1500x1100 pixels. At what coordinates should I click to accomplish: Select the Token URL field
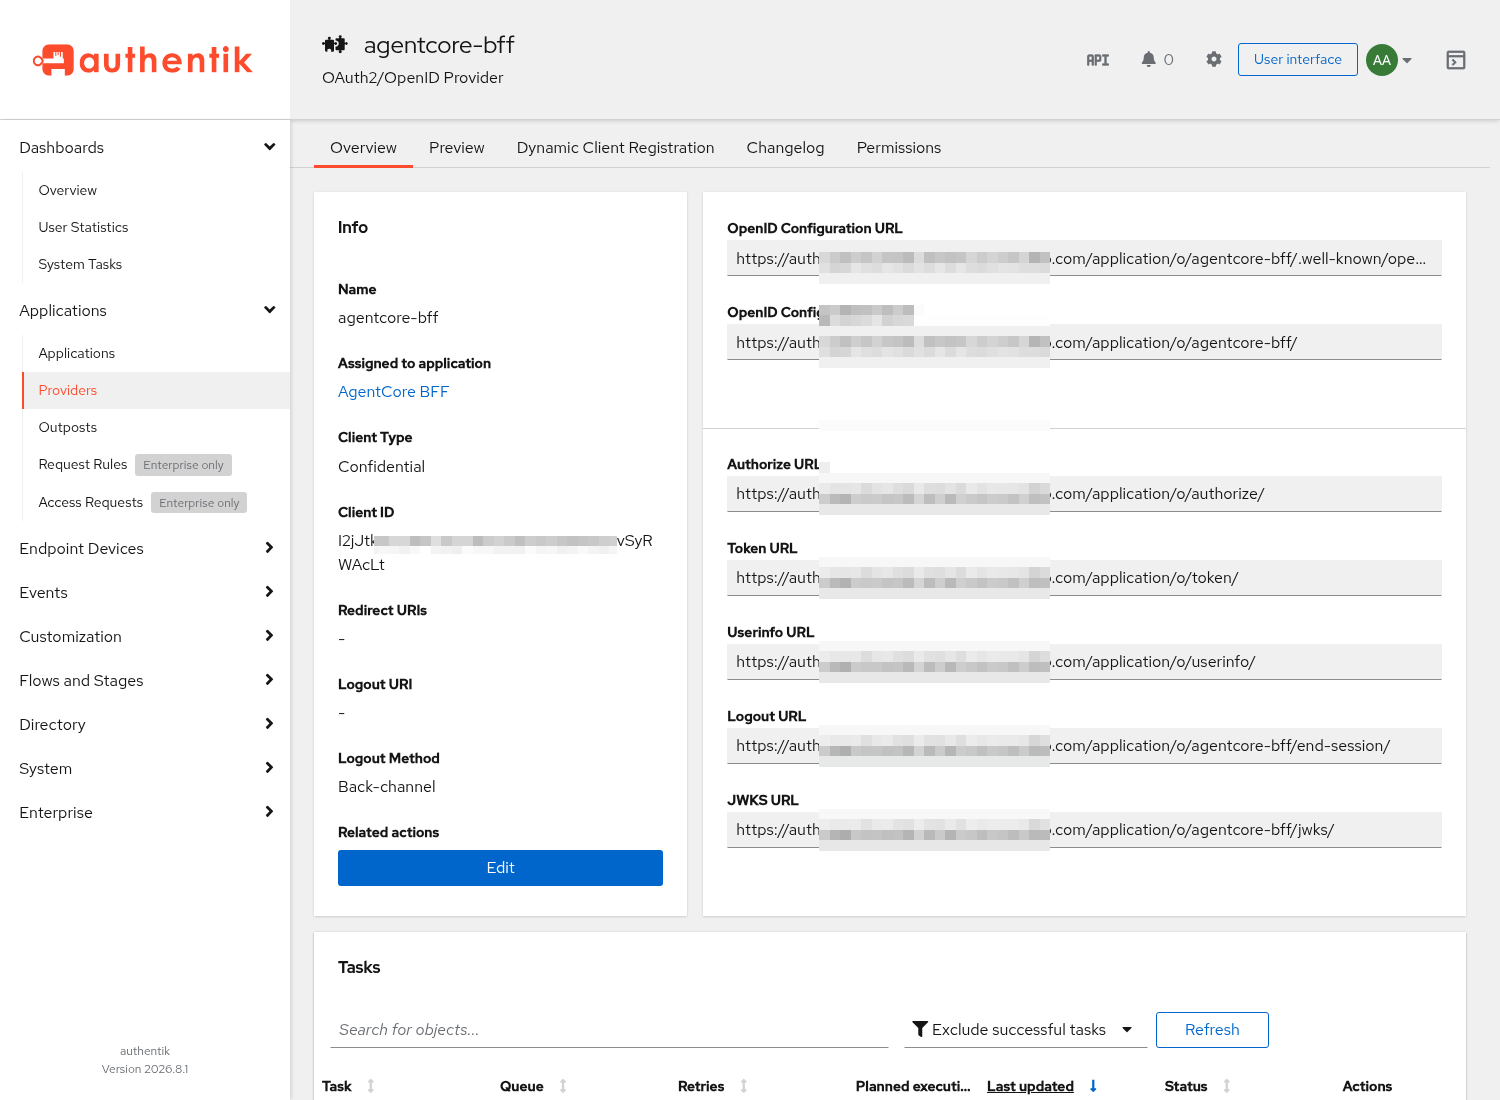pos(1084,578)
